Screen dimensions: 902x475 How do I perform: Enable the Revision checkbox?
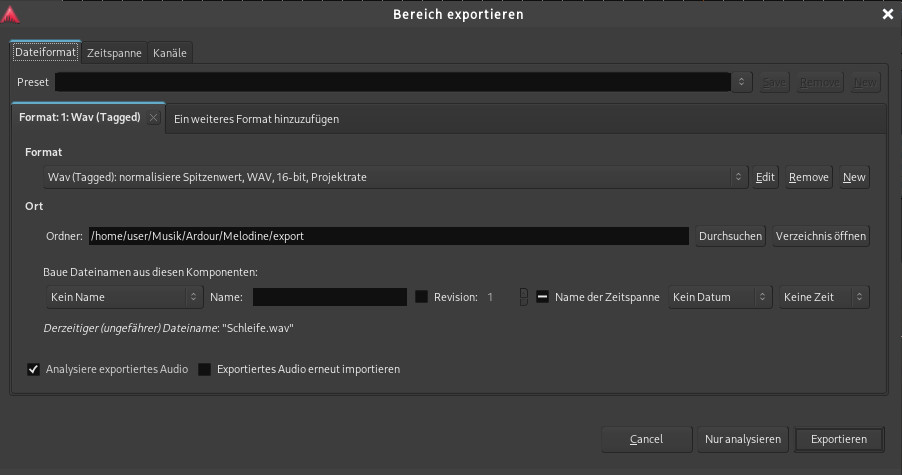pos(422,297)
